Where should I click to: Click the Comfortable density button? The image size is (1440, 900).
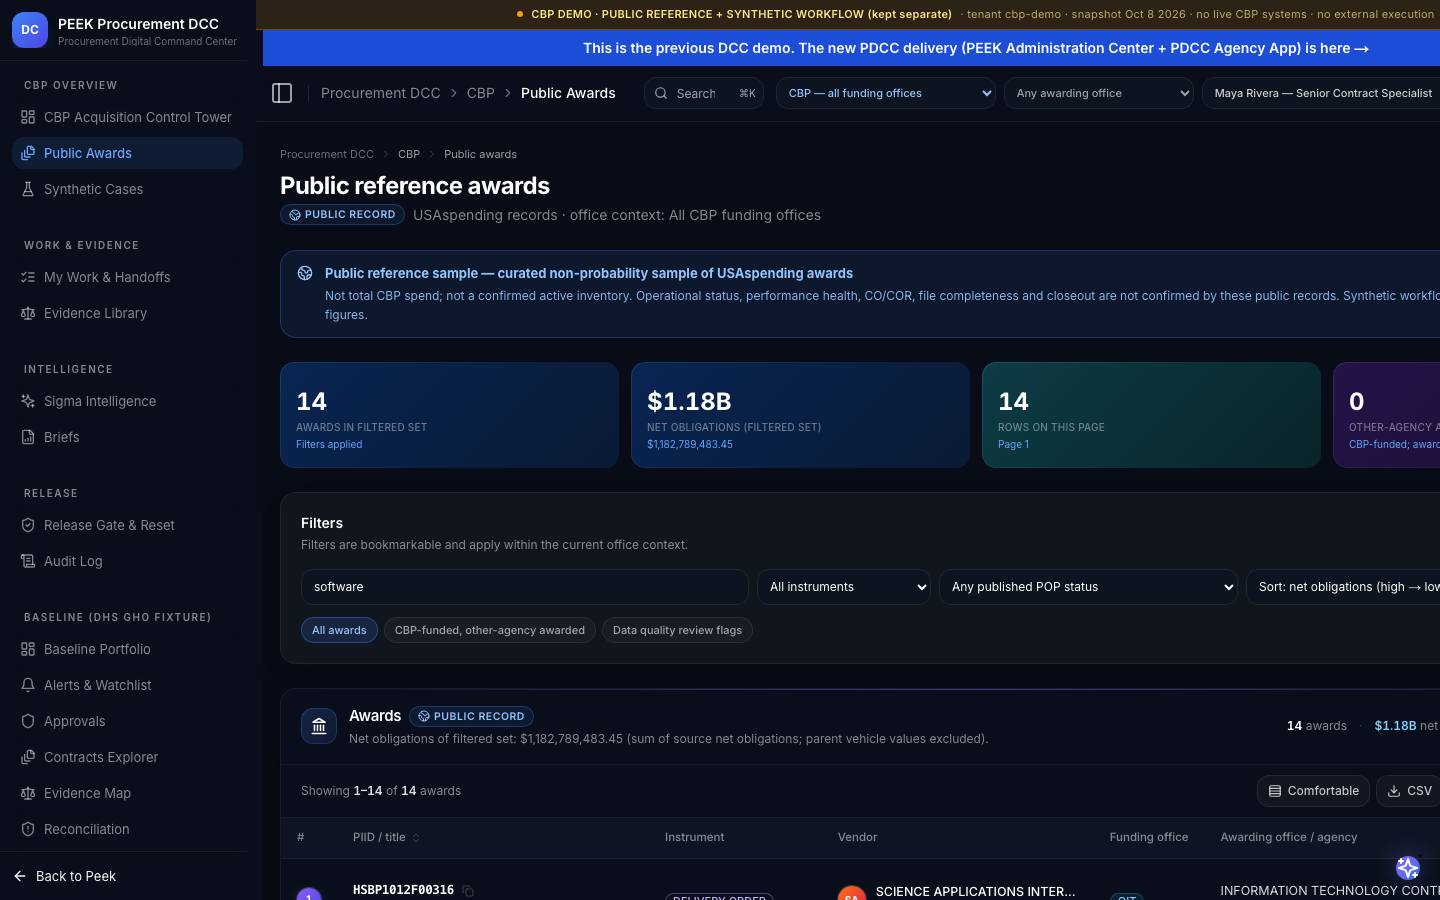[1313, 791]
